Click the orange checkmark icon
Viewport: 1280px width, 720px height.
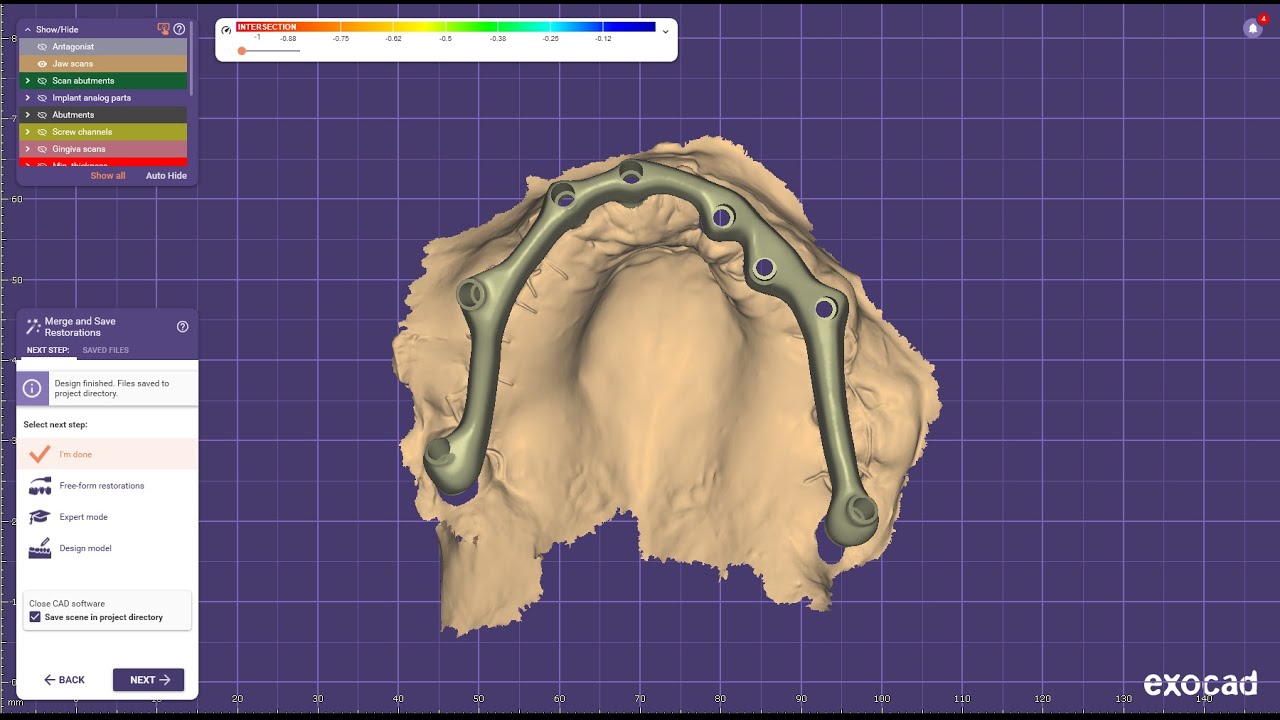coord(40,454)
